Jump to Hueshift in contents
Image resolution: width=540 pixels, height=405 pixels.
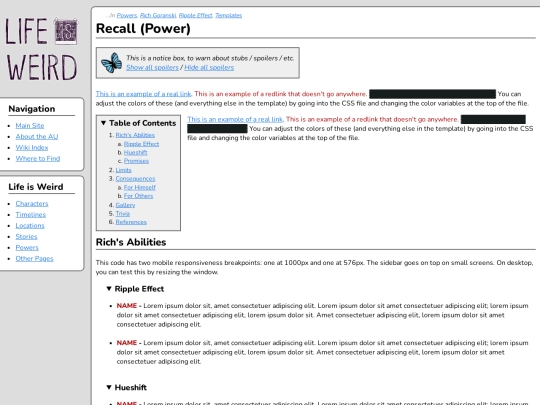coord(136,153)
